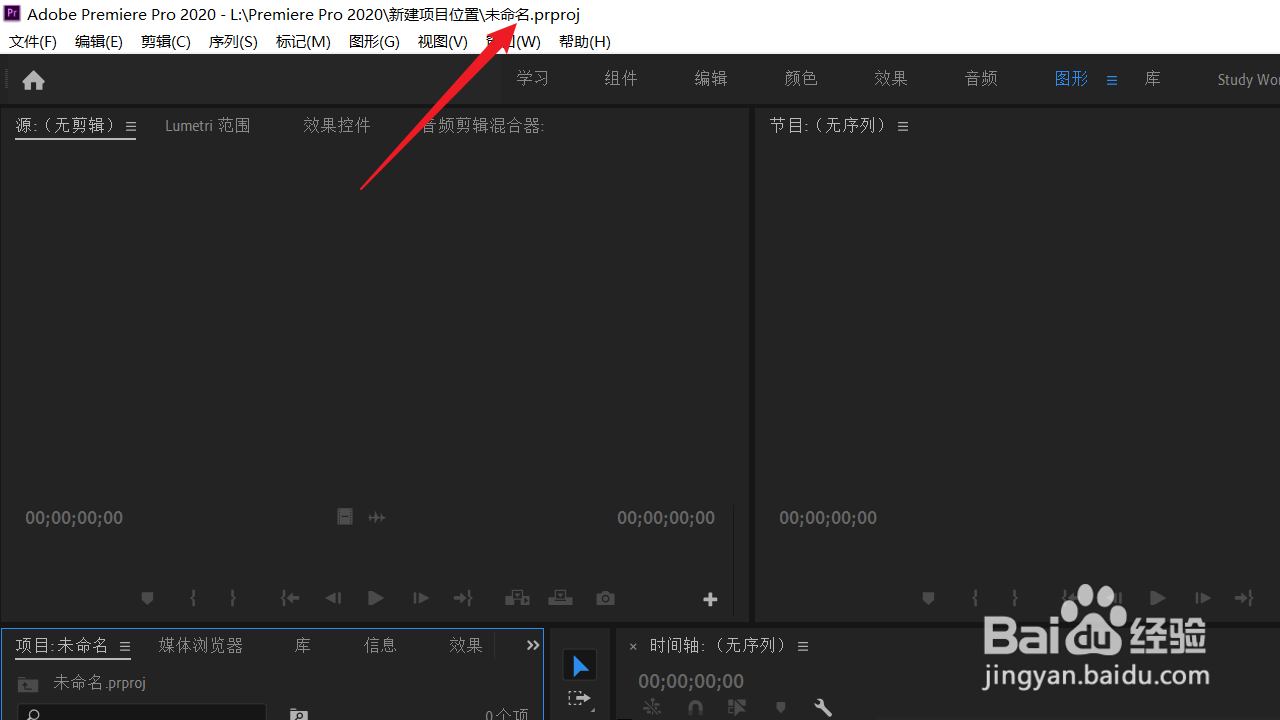1280x720 pixels.
Task: Click the Insert edit button
Action: (x=517, y=598)
